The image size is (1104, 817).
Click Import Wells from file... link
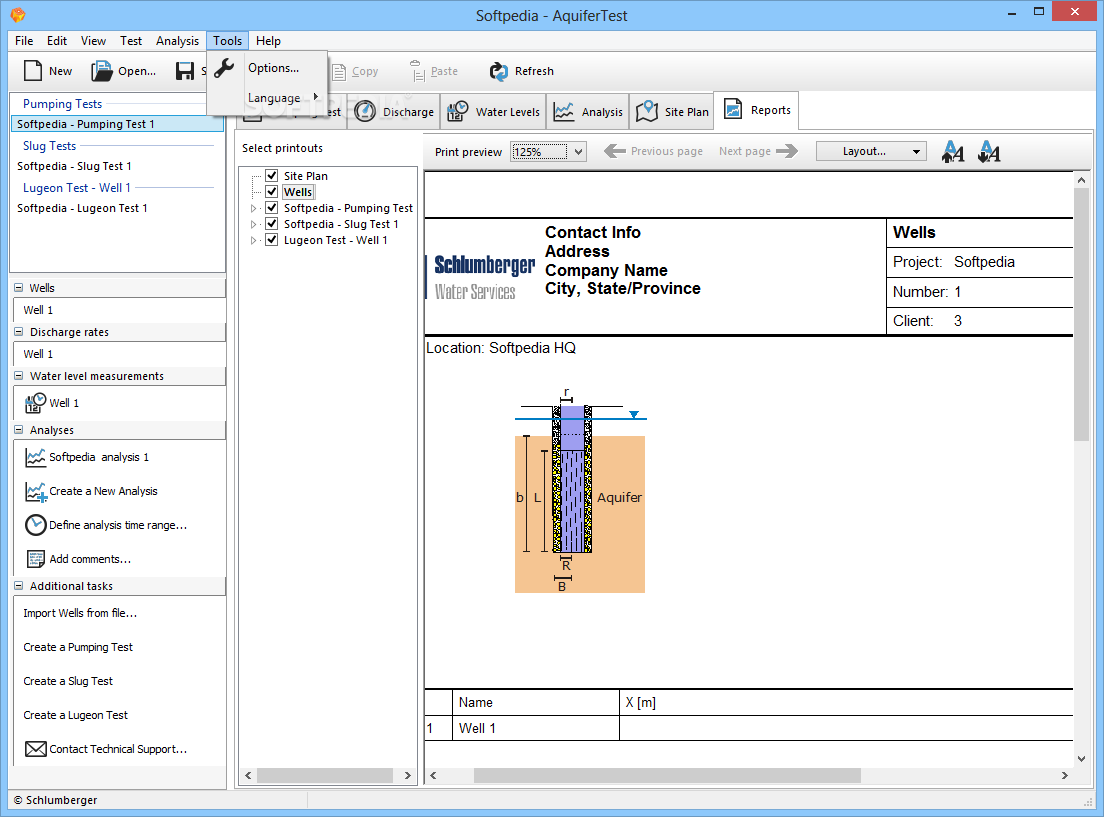[x=80, y=613]
